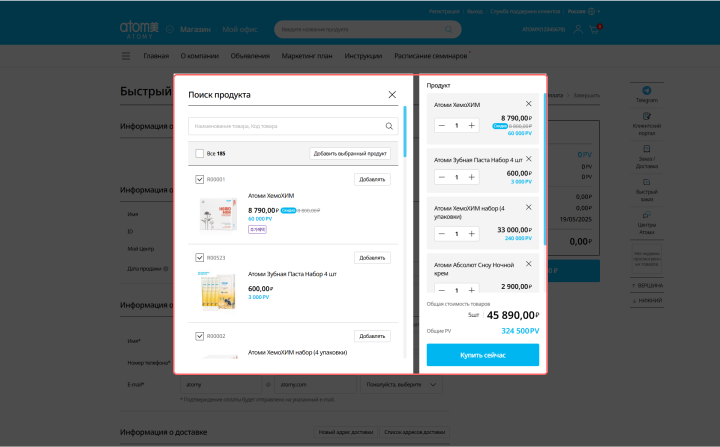720x447 pixels.
Task: Click the circular icon beside Atomy logo
Action: (x=170, y=29)
